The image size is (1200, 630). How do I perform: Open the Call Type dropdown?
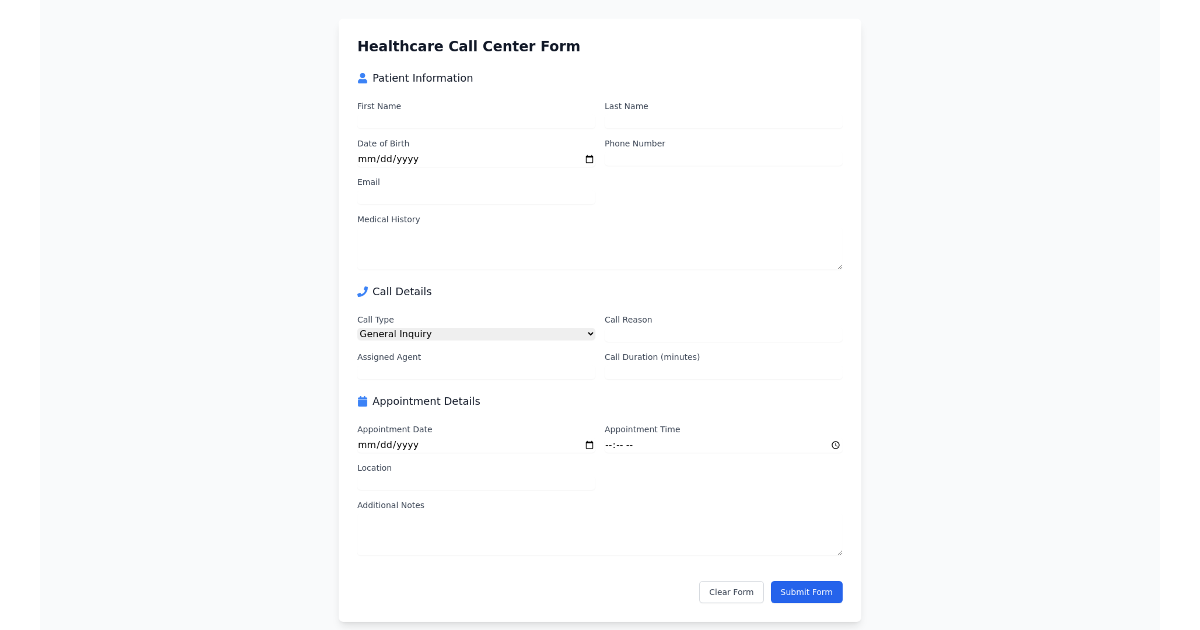pos(475,333)
